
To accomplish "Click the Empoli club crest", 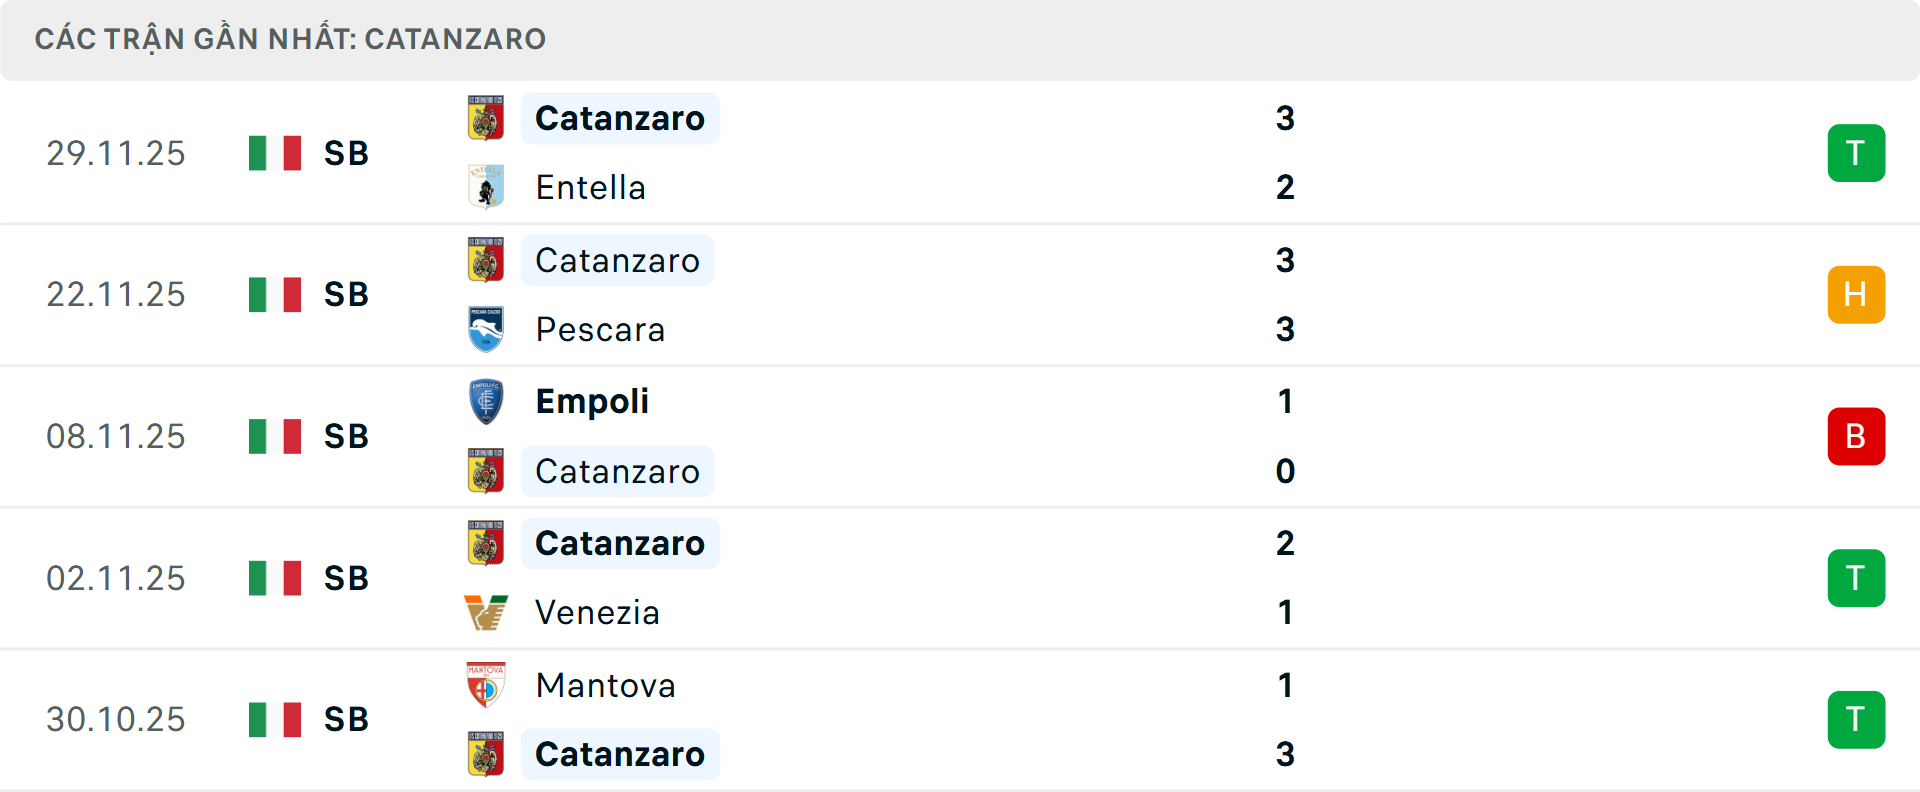I will tap(486, 401).
